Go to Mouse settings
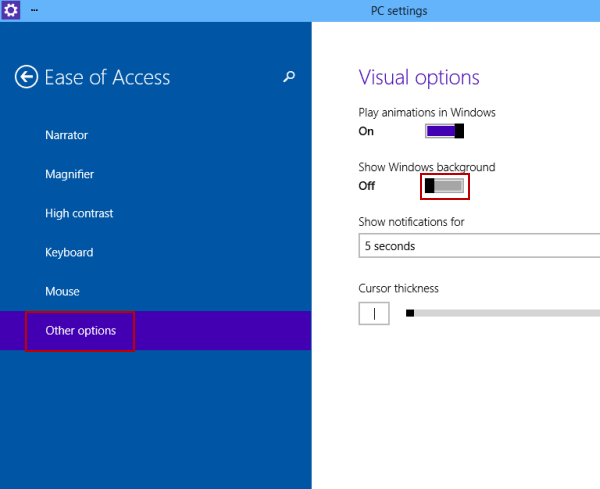This screenshot has height=489, width=600. 62,291
